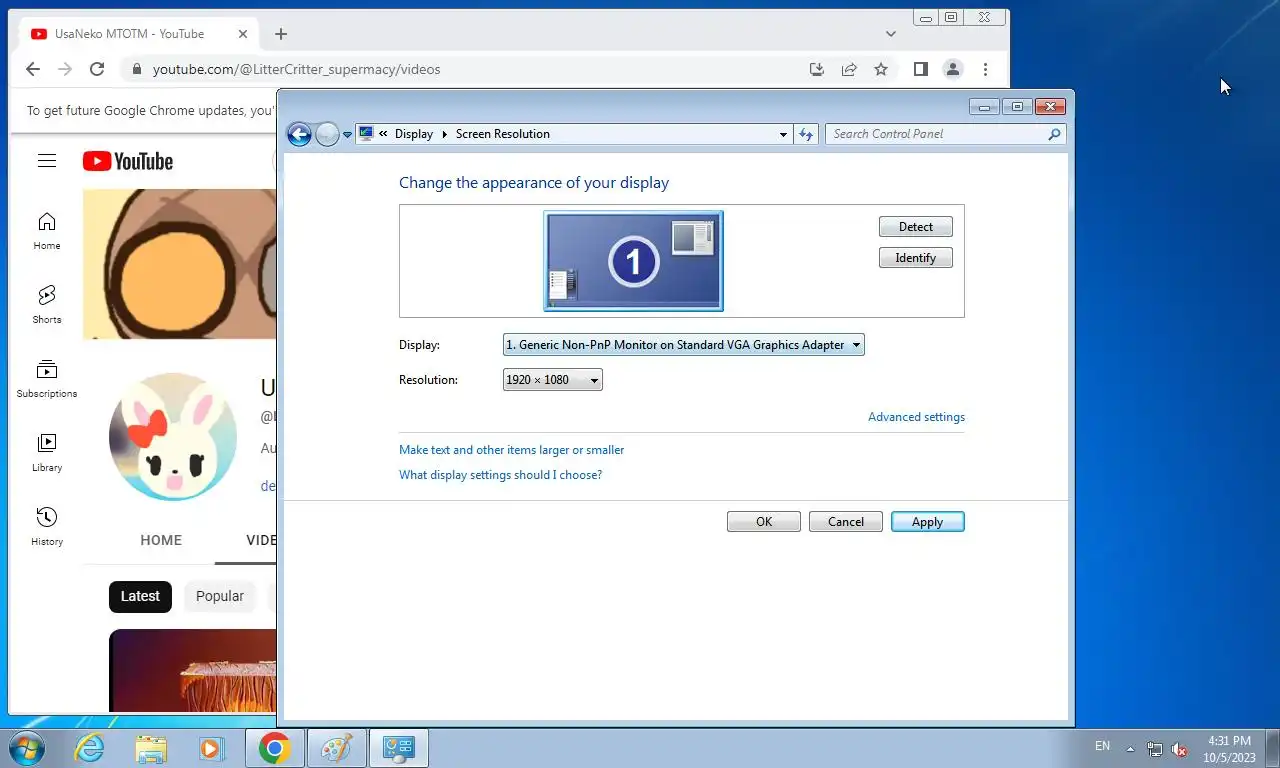This screenshot has height=768, width=1280.
Task: Cancel the Screen Resolution changes
Action: pyautogui.click(x=845, y=522)
